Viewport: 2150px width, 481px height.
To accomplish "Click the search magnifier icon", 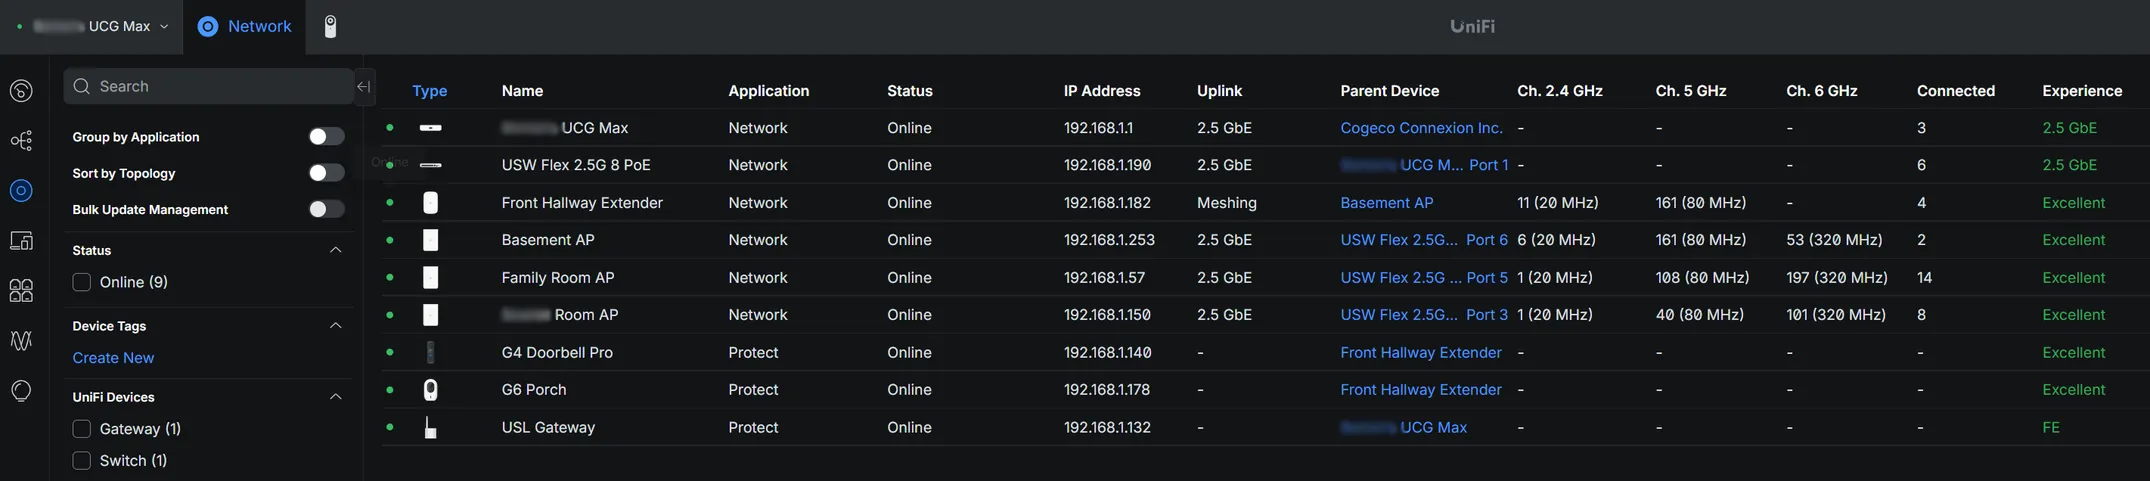I will [x=82, y=87].
